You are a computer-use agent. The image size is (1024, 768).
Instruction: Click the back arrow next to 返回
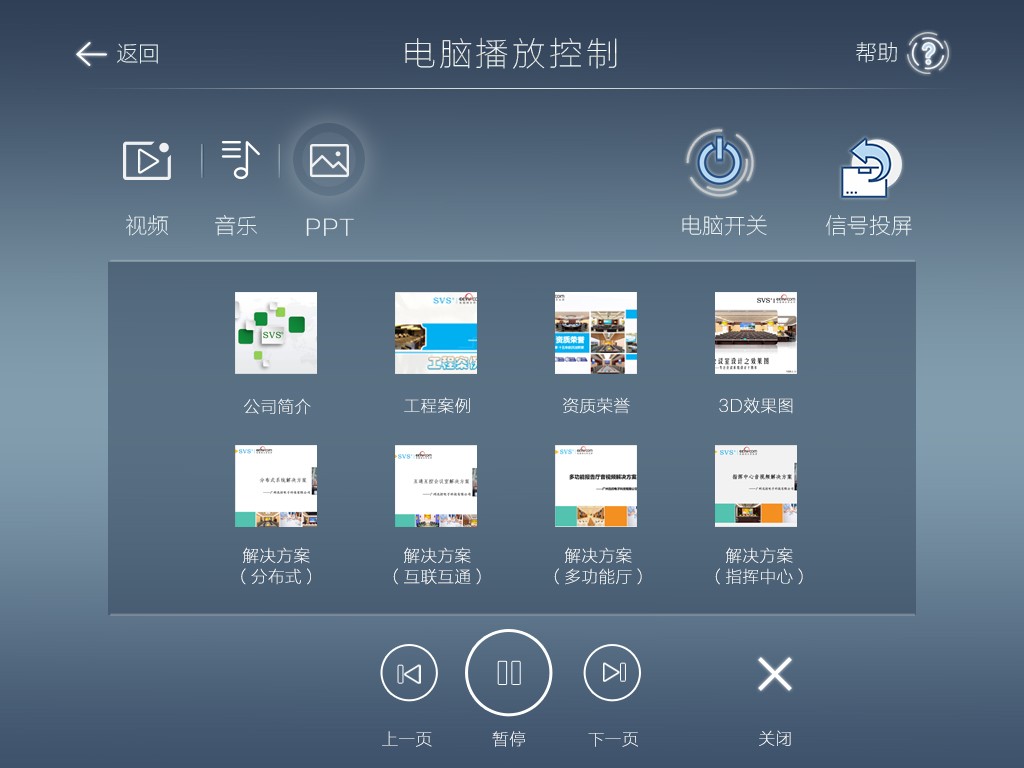pyautogui.click(x=90, y=55)
